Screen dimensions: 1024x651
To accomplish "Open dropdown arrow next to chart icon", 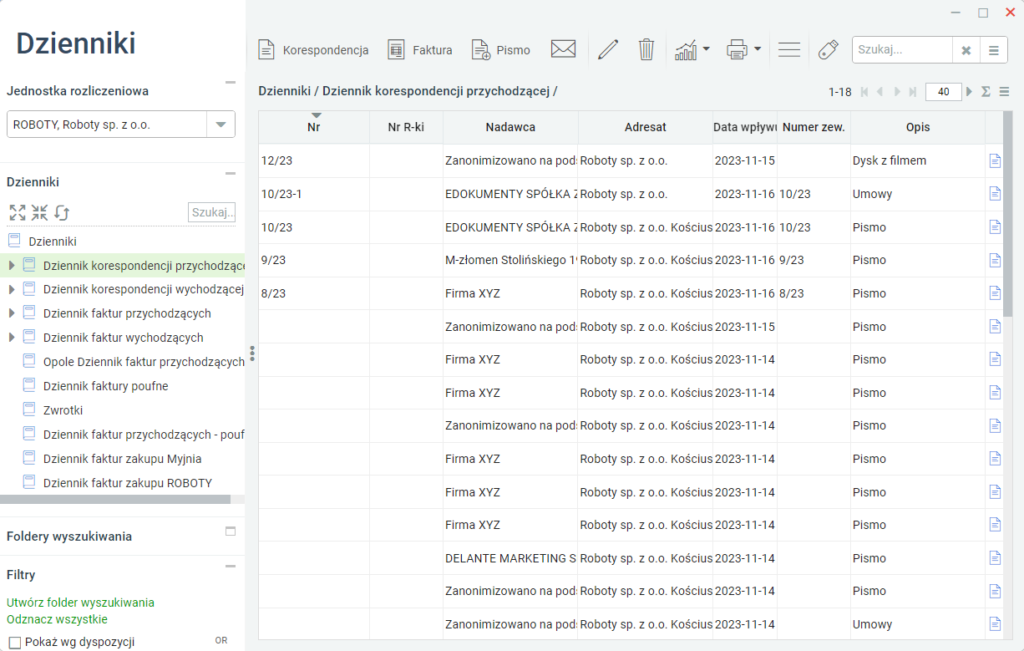I will tap(706, 49).
